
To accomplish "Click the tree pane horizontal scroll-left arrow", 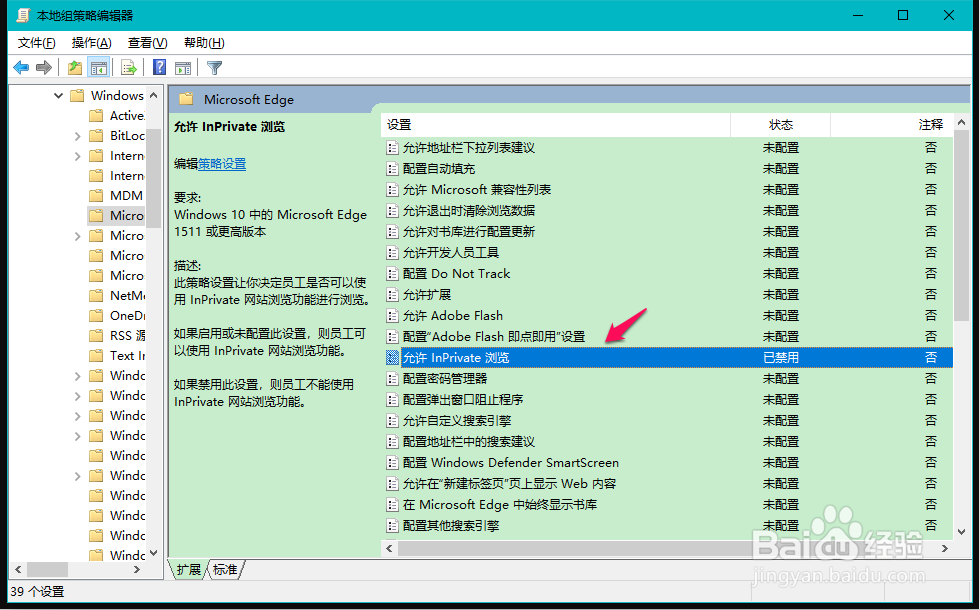I will click(x=18, y=569).
